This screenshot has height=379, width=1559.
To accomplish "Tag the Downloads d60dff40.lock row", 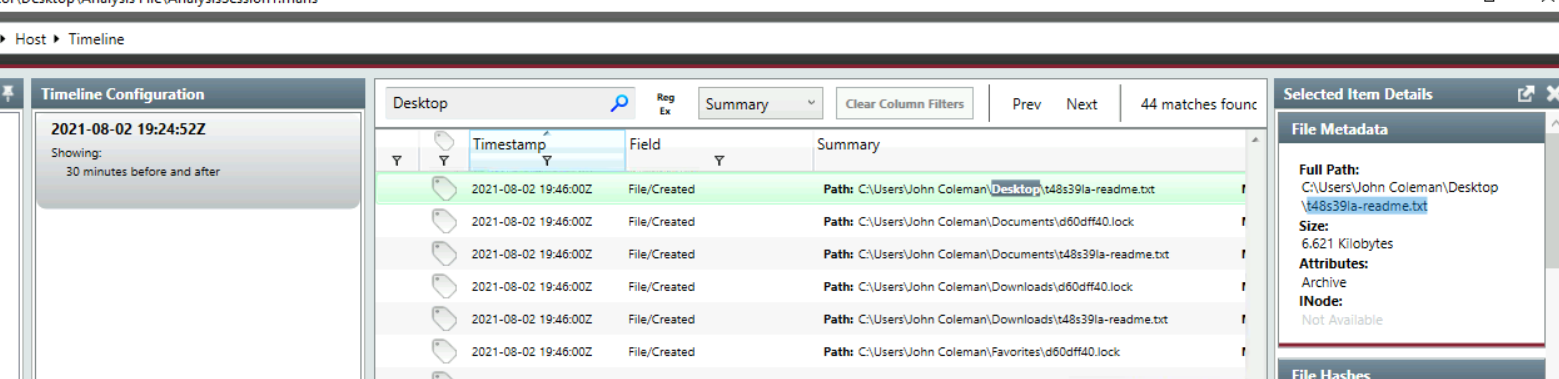I will point(444,286).
